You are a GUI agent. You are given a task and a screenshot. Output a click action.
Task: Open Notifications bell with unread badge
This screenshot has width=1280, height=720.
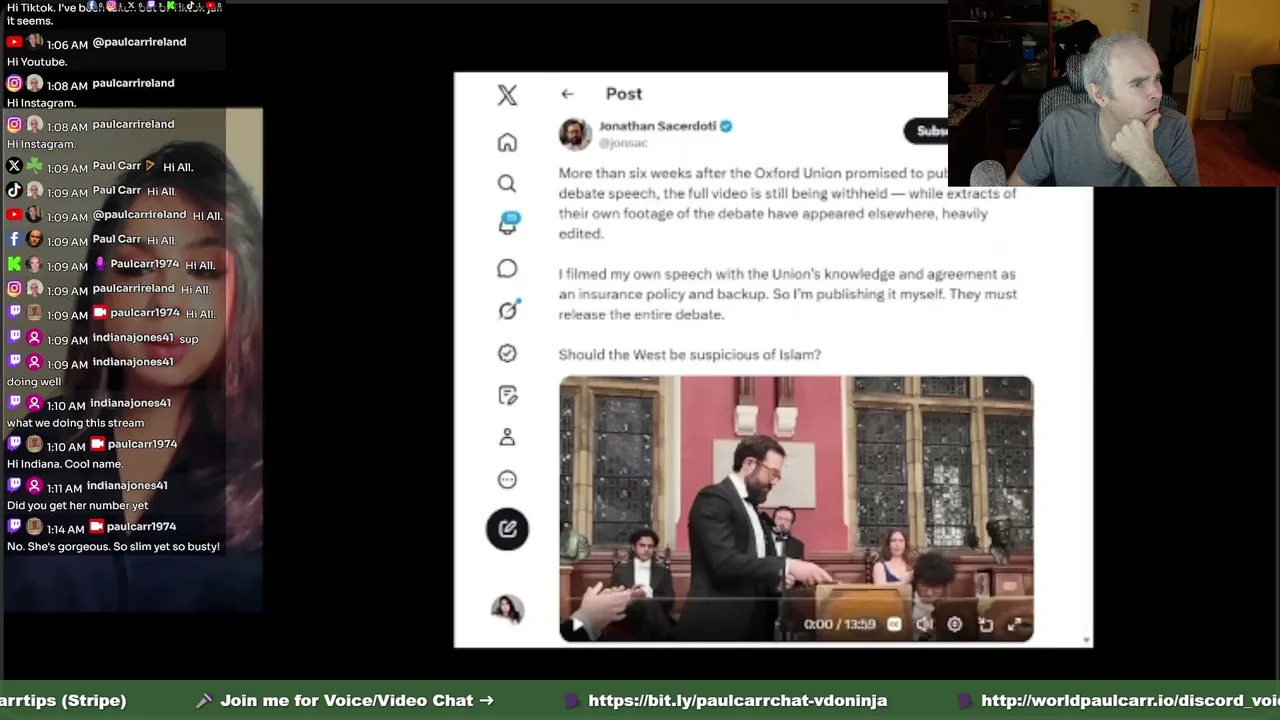coord(507,224)
